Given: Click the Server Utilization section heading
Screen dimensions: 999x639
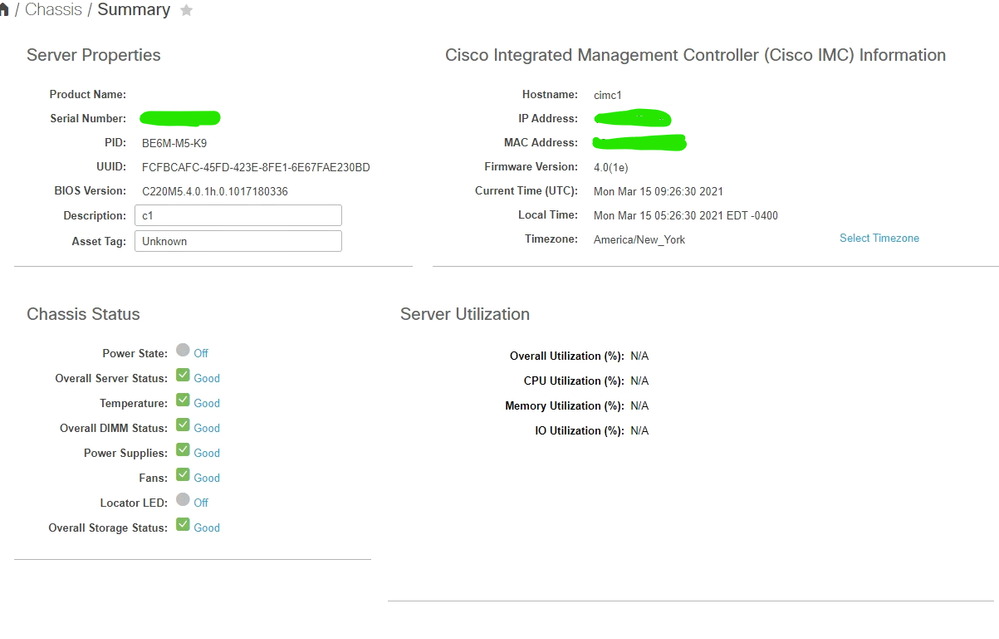Looking at the screenshot, I should [465, 314].
